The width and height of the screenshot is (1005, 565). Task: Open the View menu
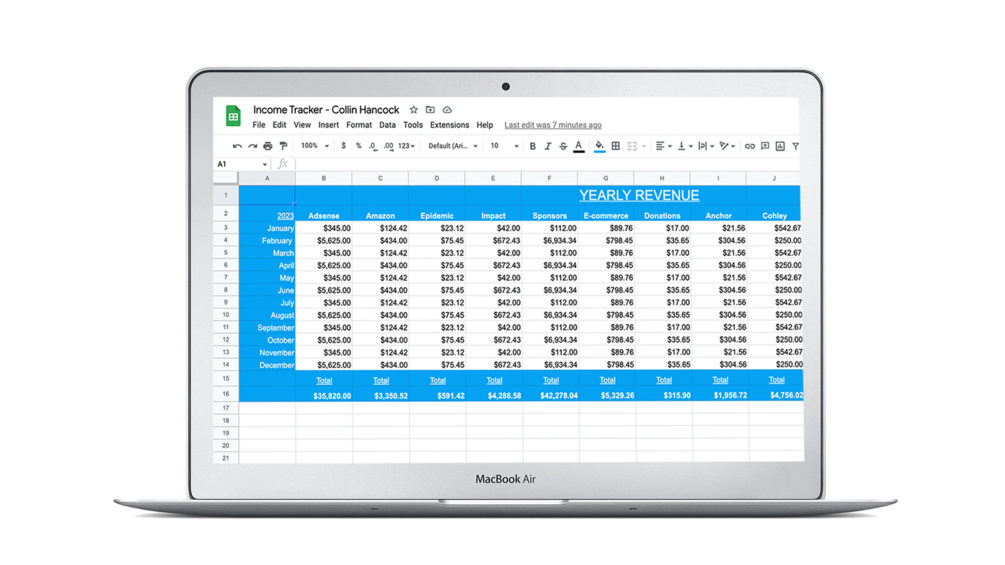coord(302,125)
